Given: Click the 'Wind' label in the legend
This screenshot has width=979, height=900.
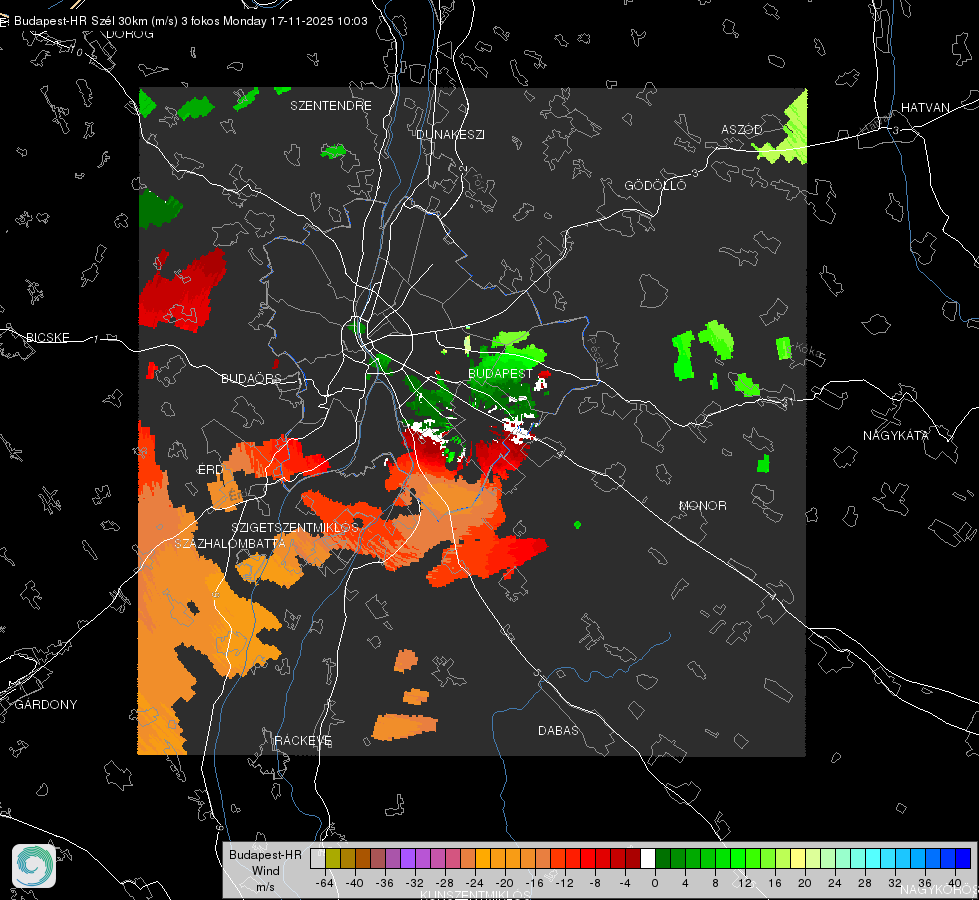Looking at the screenshot, I should pos(265,871).
